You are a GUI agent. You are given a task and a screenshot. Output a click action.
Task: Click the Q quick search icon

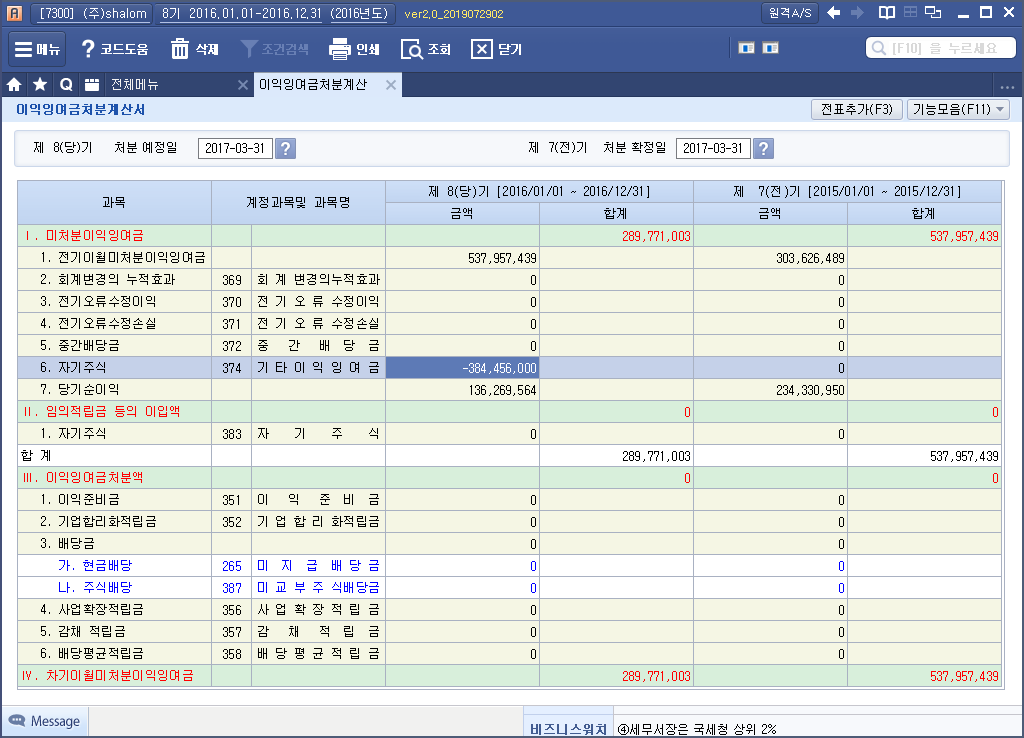tap(66, 85)
